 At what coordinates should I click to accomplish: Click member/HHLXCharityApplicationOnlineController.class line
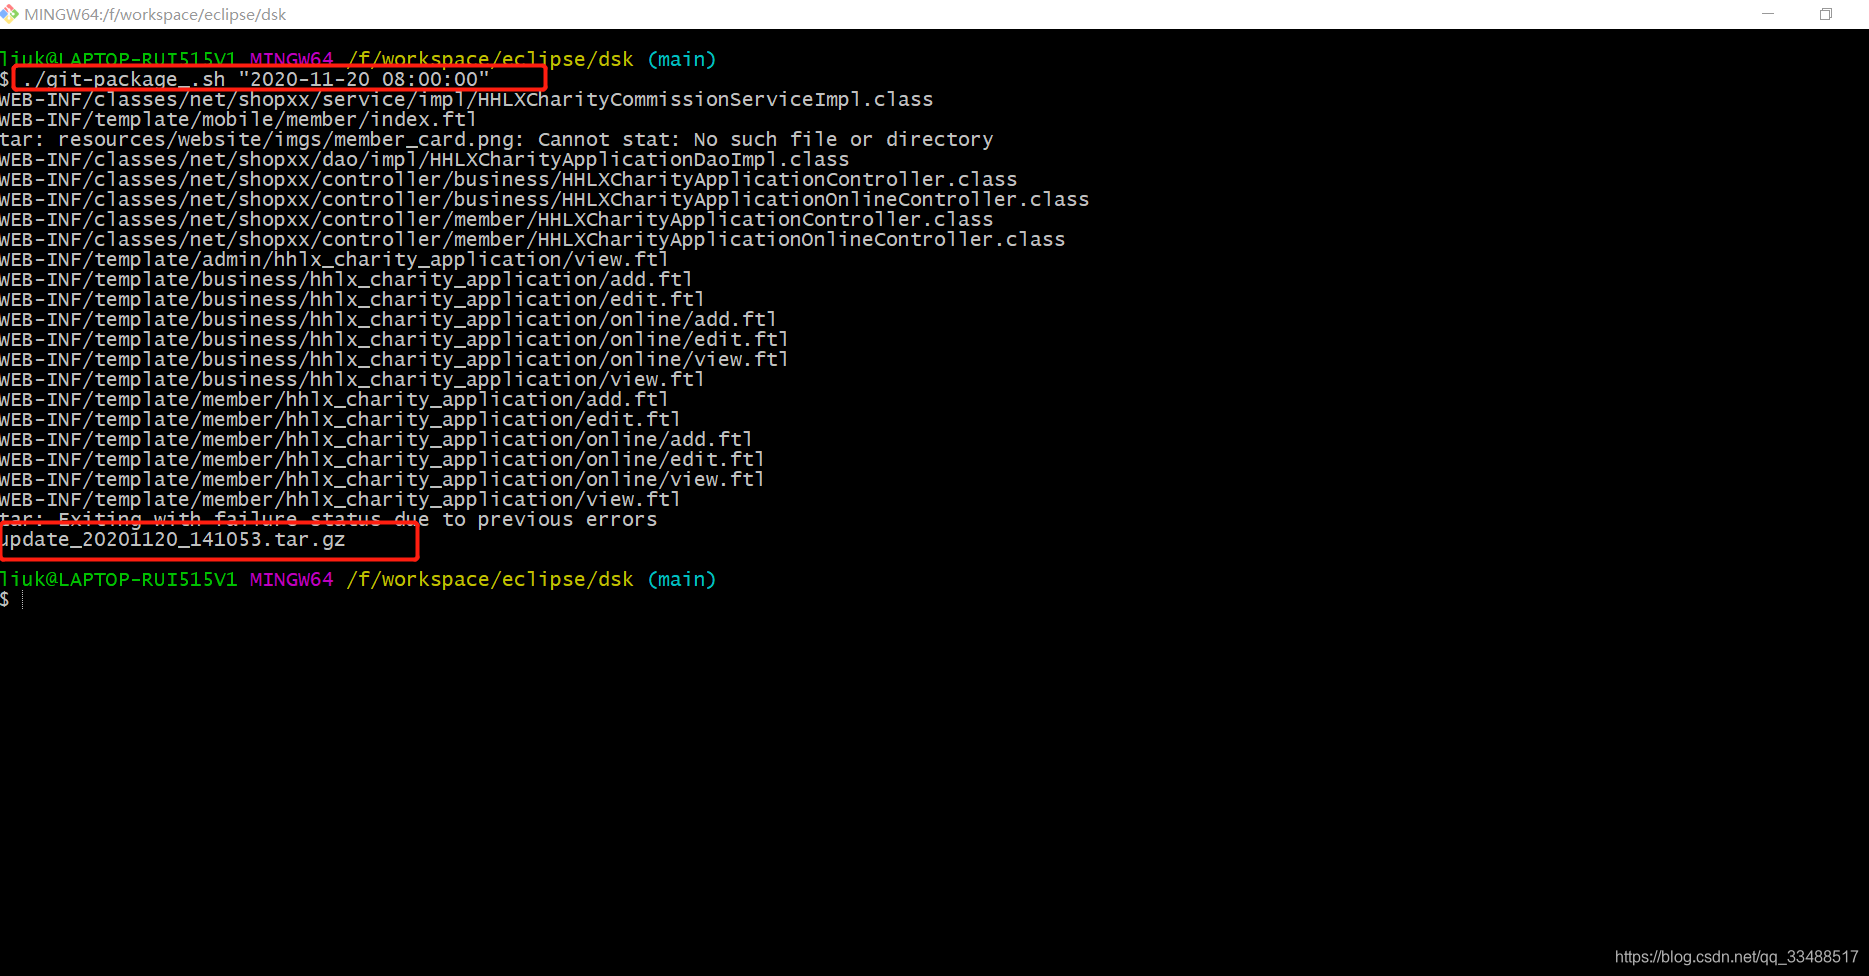pos(532,239)
